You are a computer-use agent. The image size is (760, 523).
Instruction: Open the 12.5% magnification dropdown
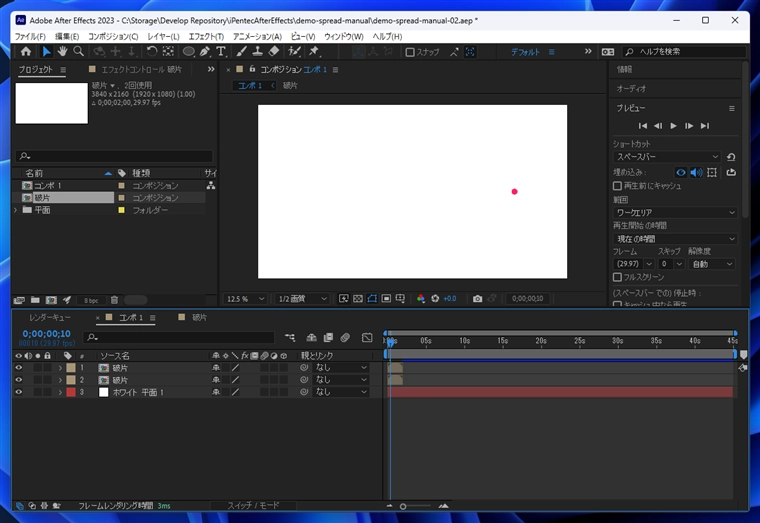click(245, 299)
